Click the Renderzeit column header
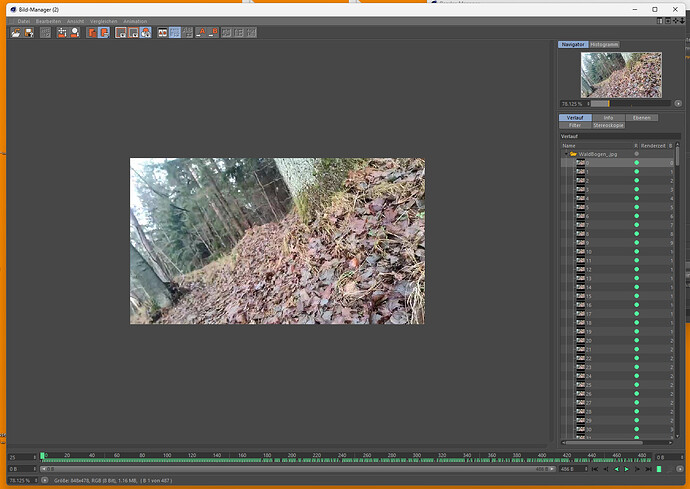This screenshot has height=489, width=690. 653,146
